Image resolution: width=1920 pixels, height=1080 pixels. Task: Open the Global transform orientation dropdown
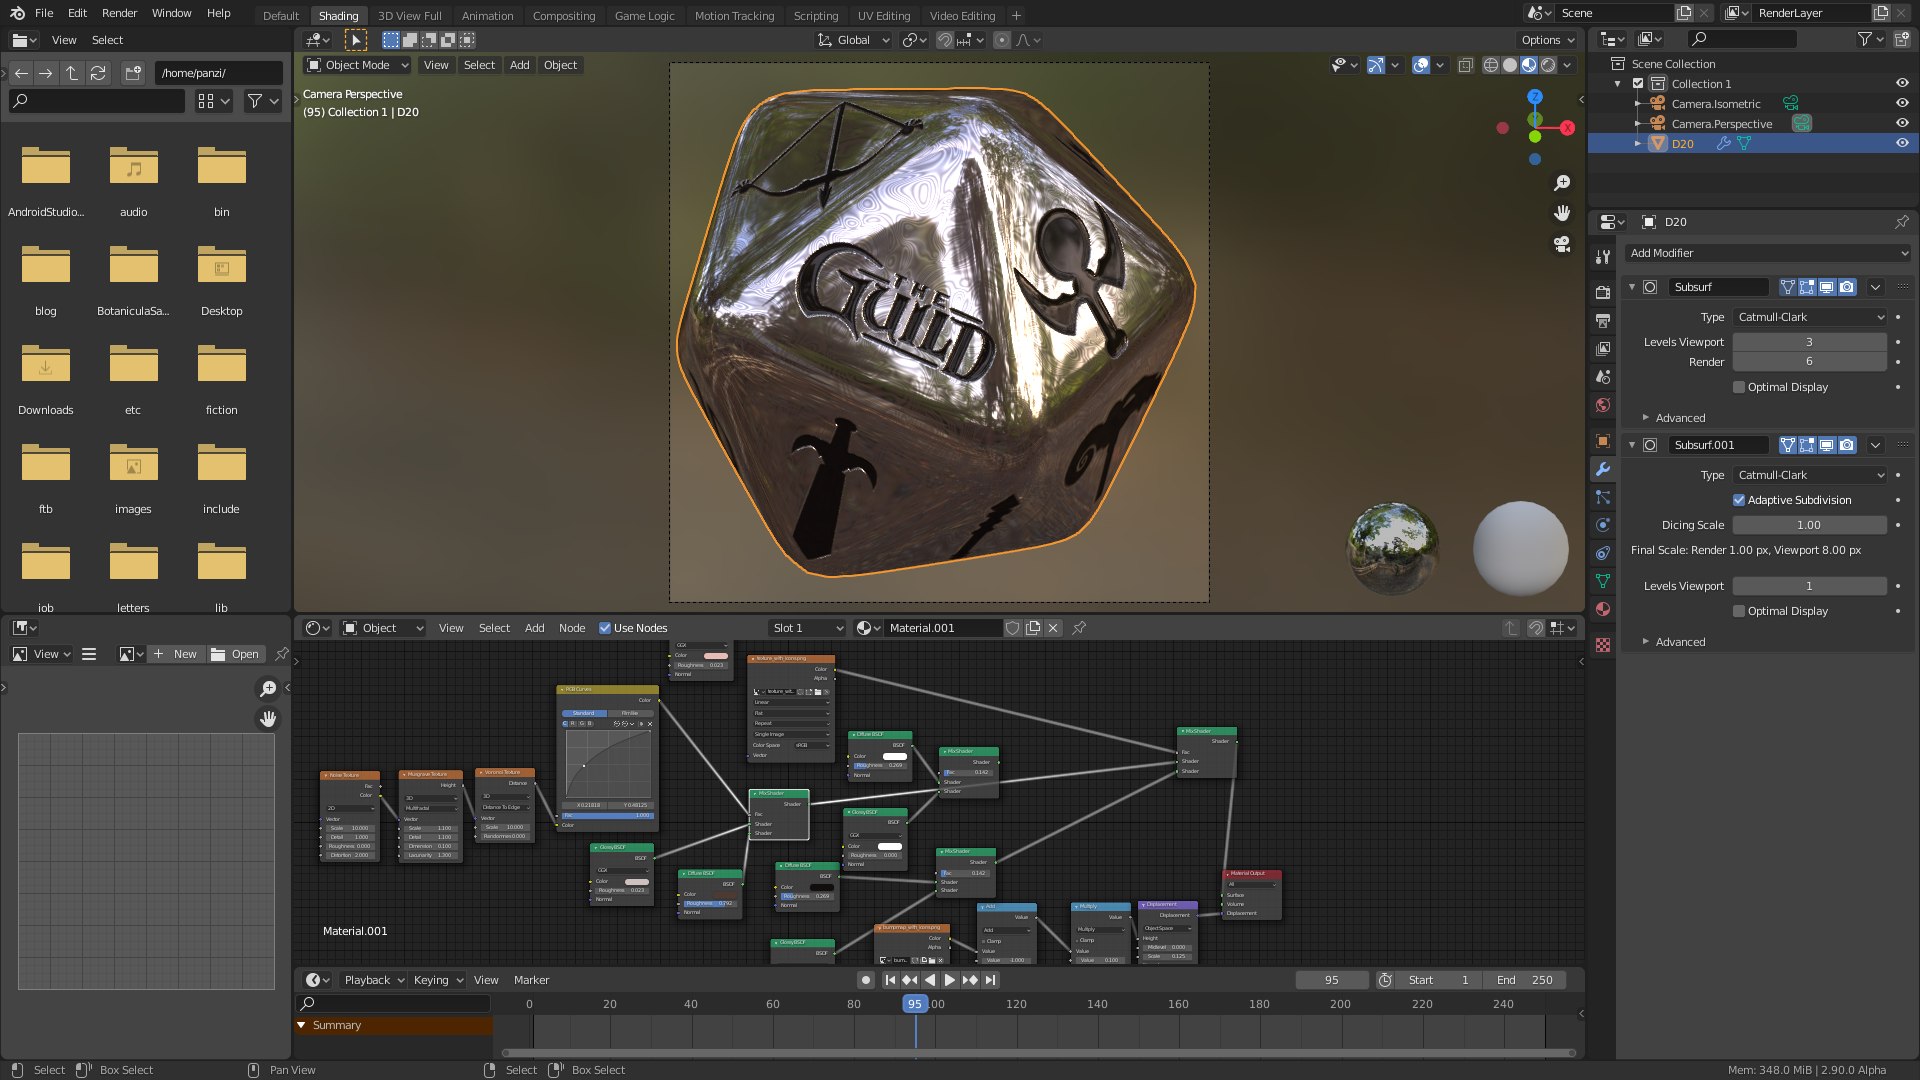pos(853,40)
